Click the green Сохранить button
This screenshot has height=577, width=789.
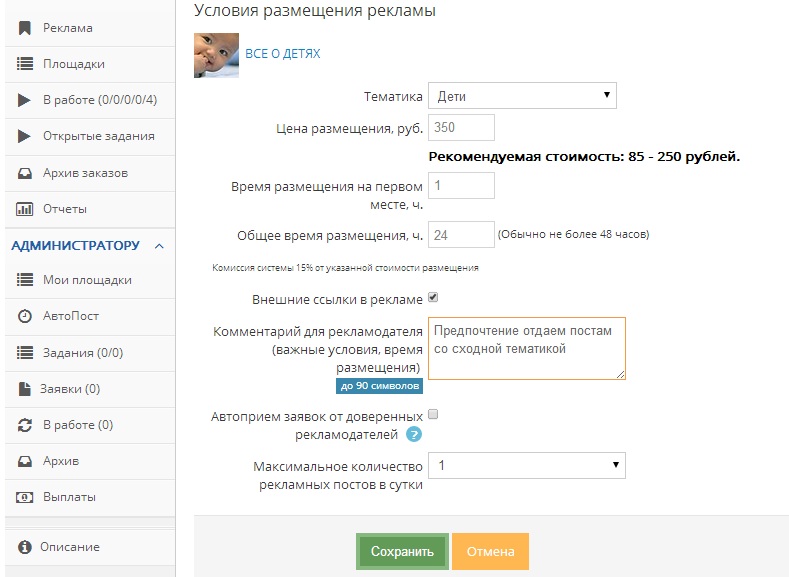(402, 551)
